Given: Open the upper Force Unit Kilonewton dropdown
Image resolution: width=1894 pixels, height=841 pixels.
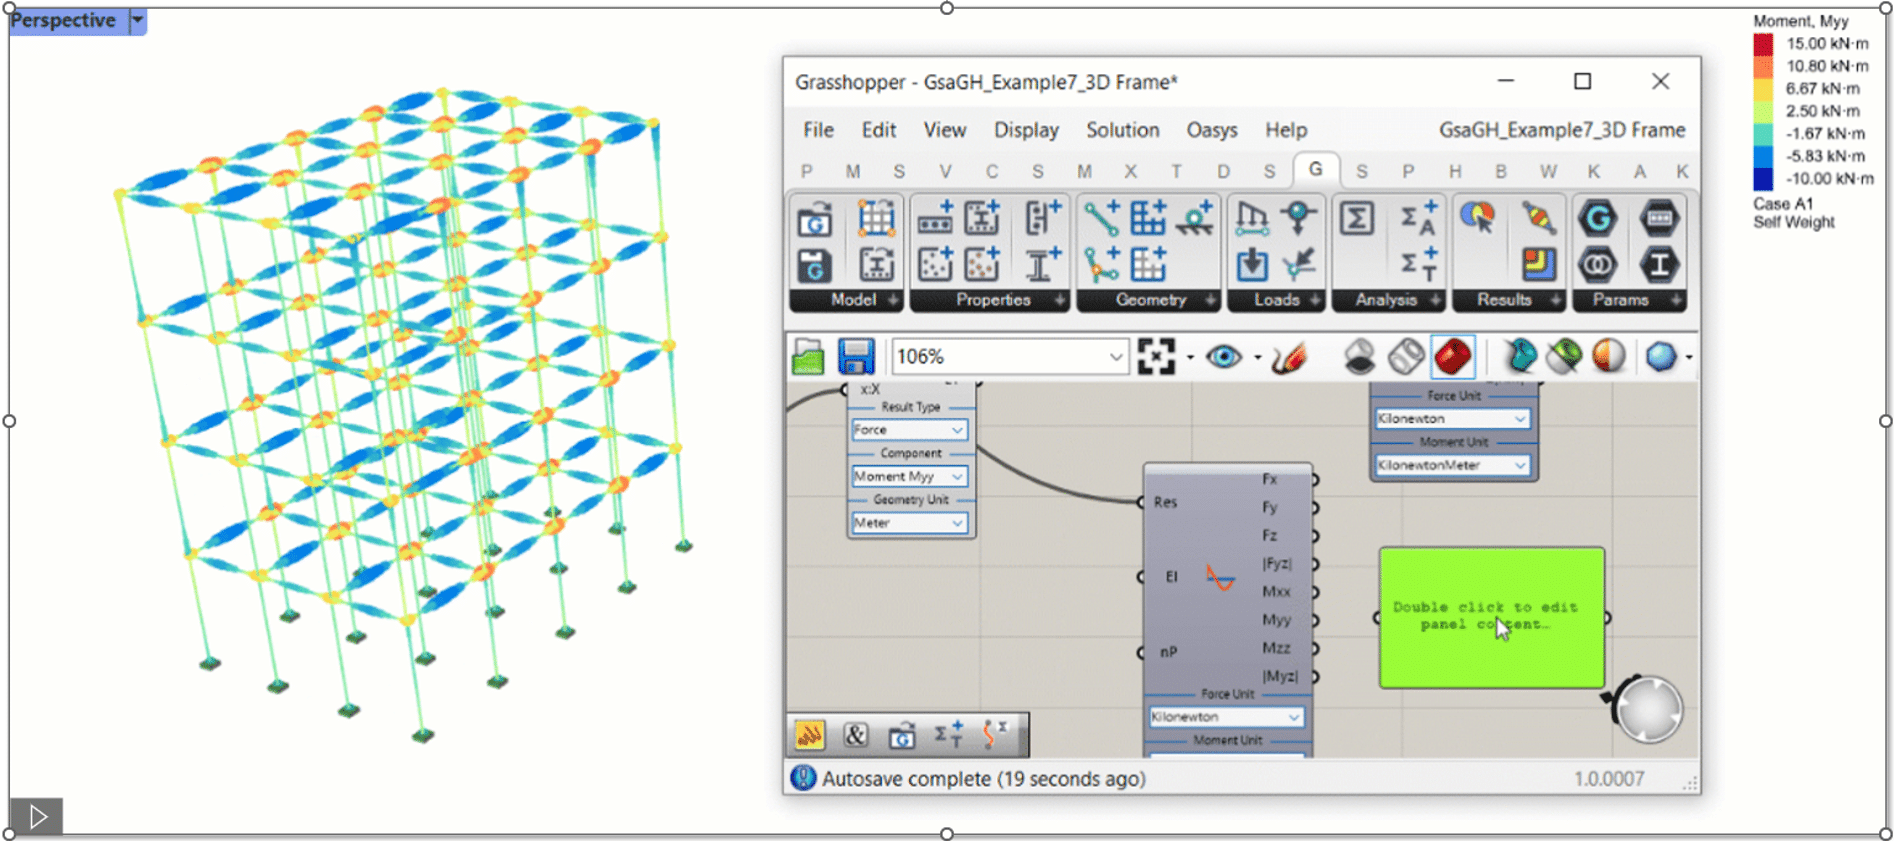Looking at the screenshot, I should [1452, 419].
